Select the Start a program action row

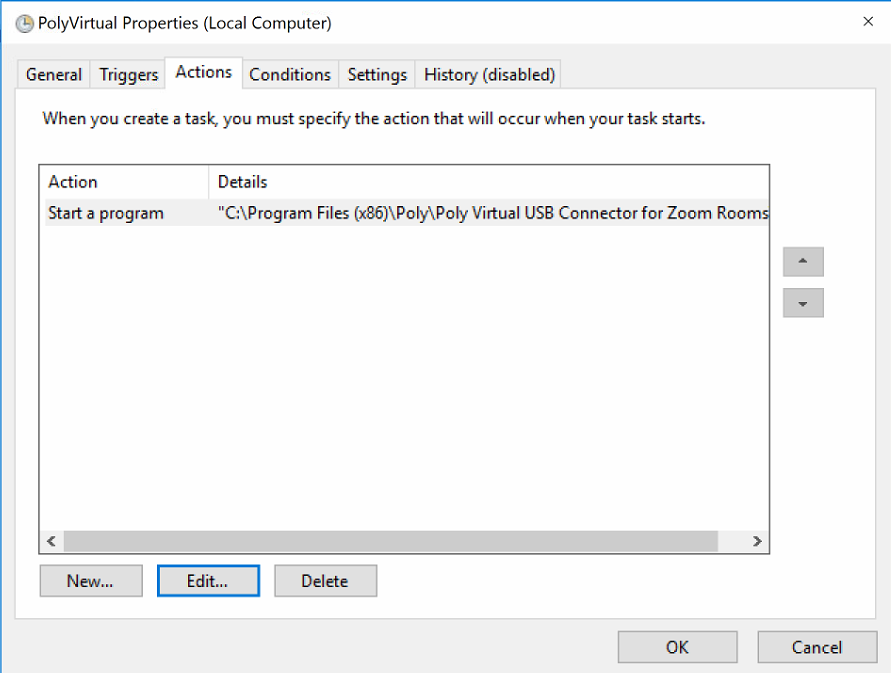click(406, 213)
